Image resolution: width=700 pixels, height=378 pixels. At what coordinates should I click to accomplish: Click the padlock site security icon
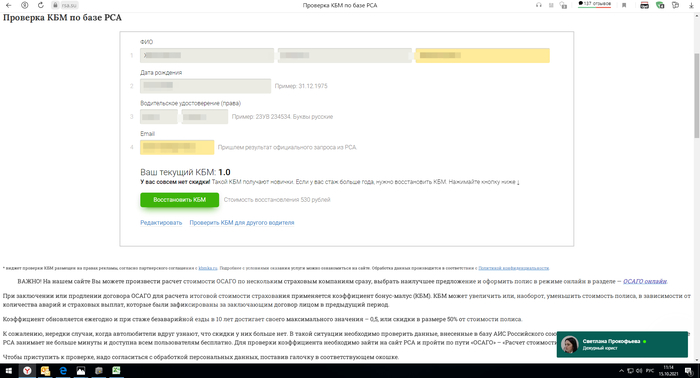(55, 5)
